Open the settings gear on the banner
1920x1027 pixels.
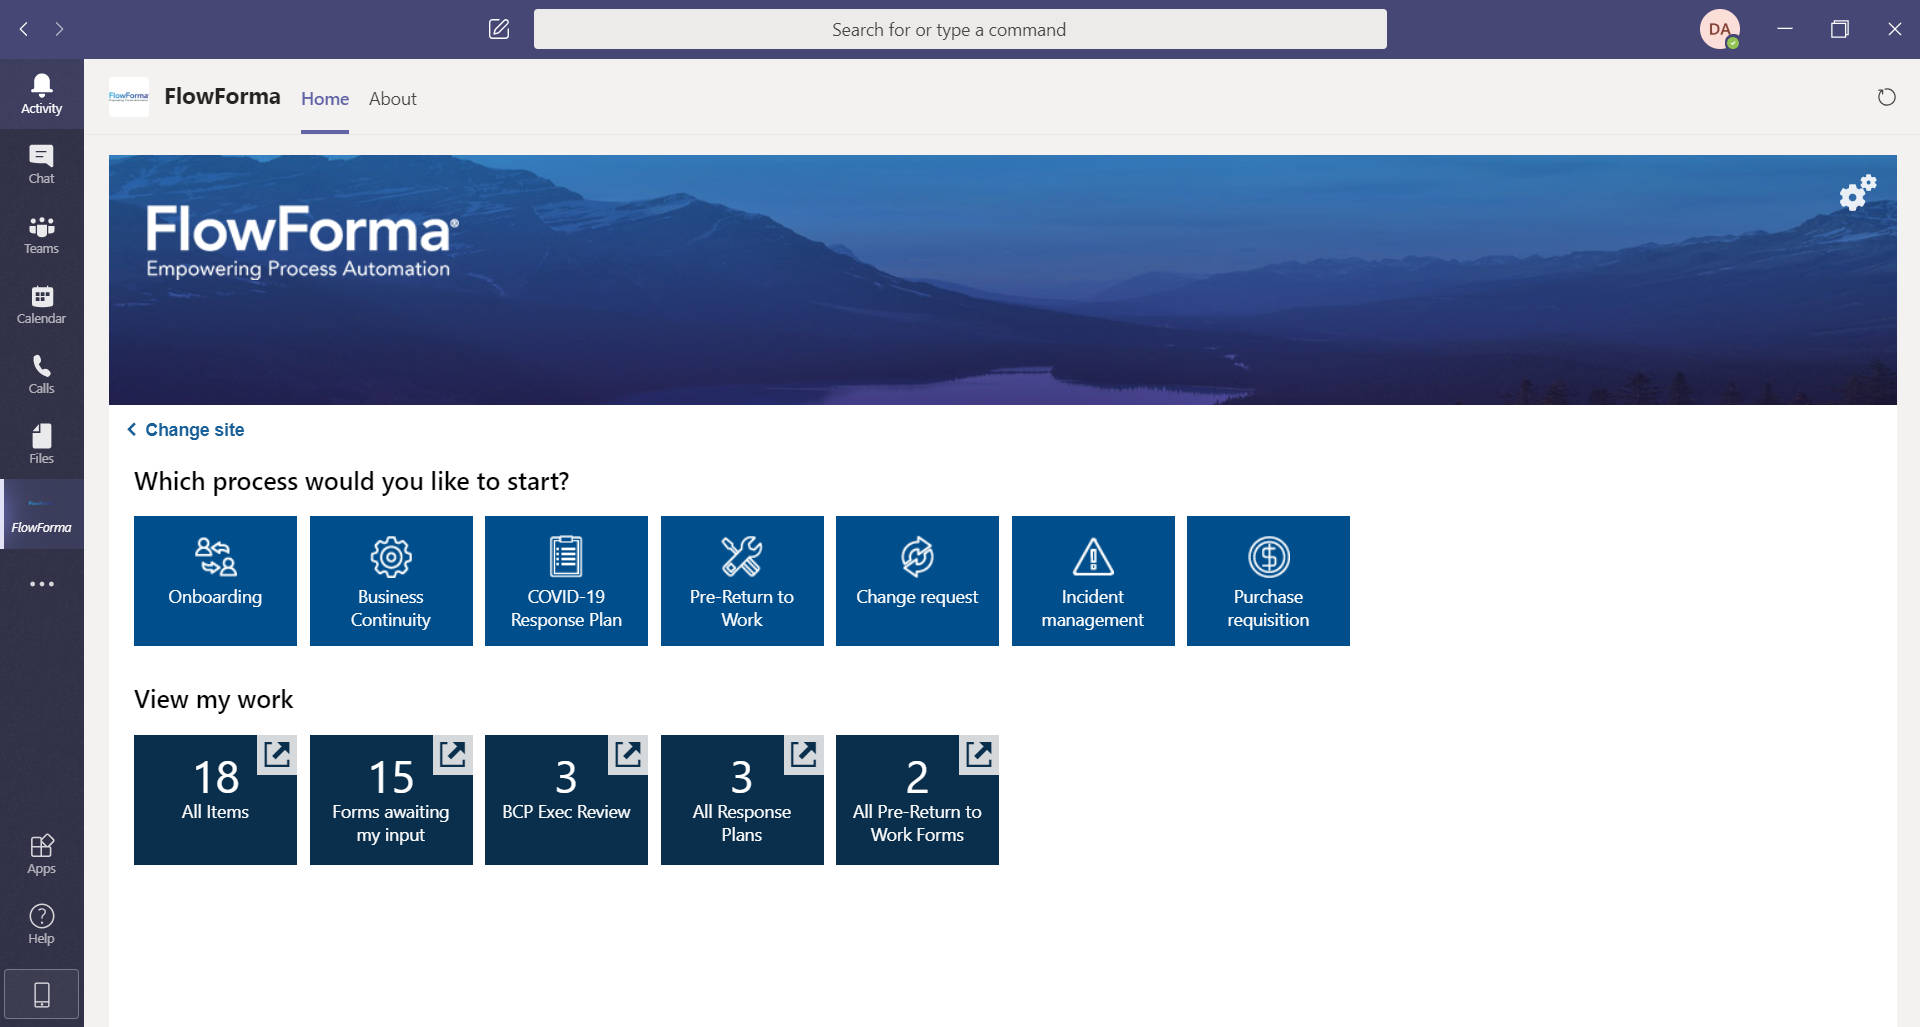1856,194
